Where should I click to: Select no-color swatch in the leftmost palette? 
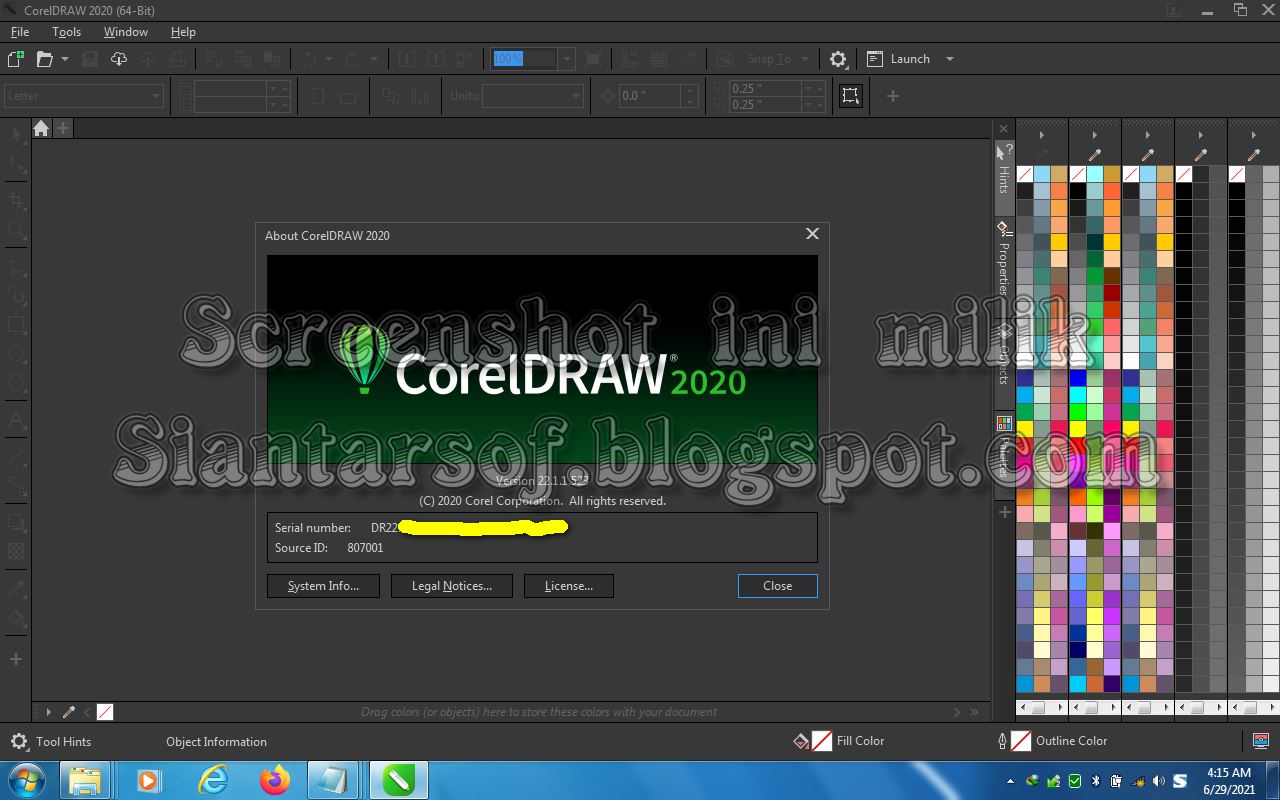[1025, 174]
